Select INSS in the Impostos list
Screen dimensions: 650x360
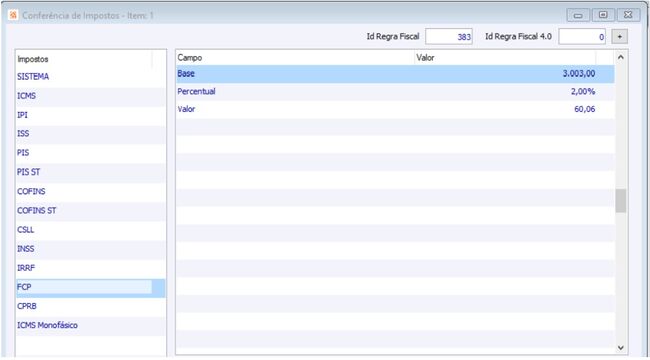[x=90, y=249]
